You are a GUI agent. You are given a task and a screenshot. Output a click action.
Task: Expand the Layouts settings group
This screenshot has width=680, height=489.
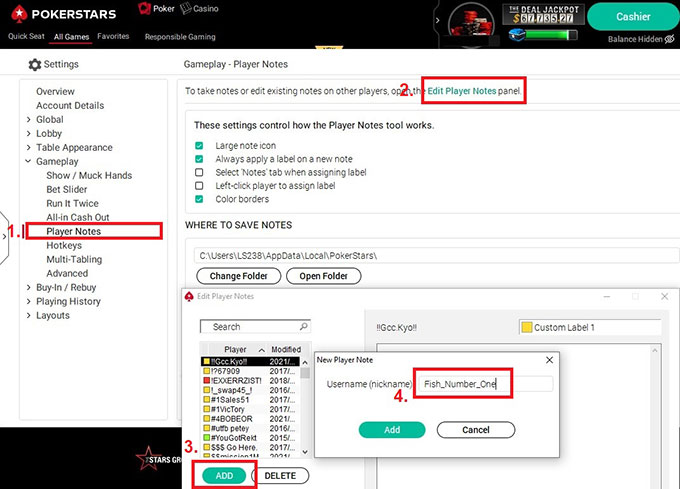click(x=29, y=315)
